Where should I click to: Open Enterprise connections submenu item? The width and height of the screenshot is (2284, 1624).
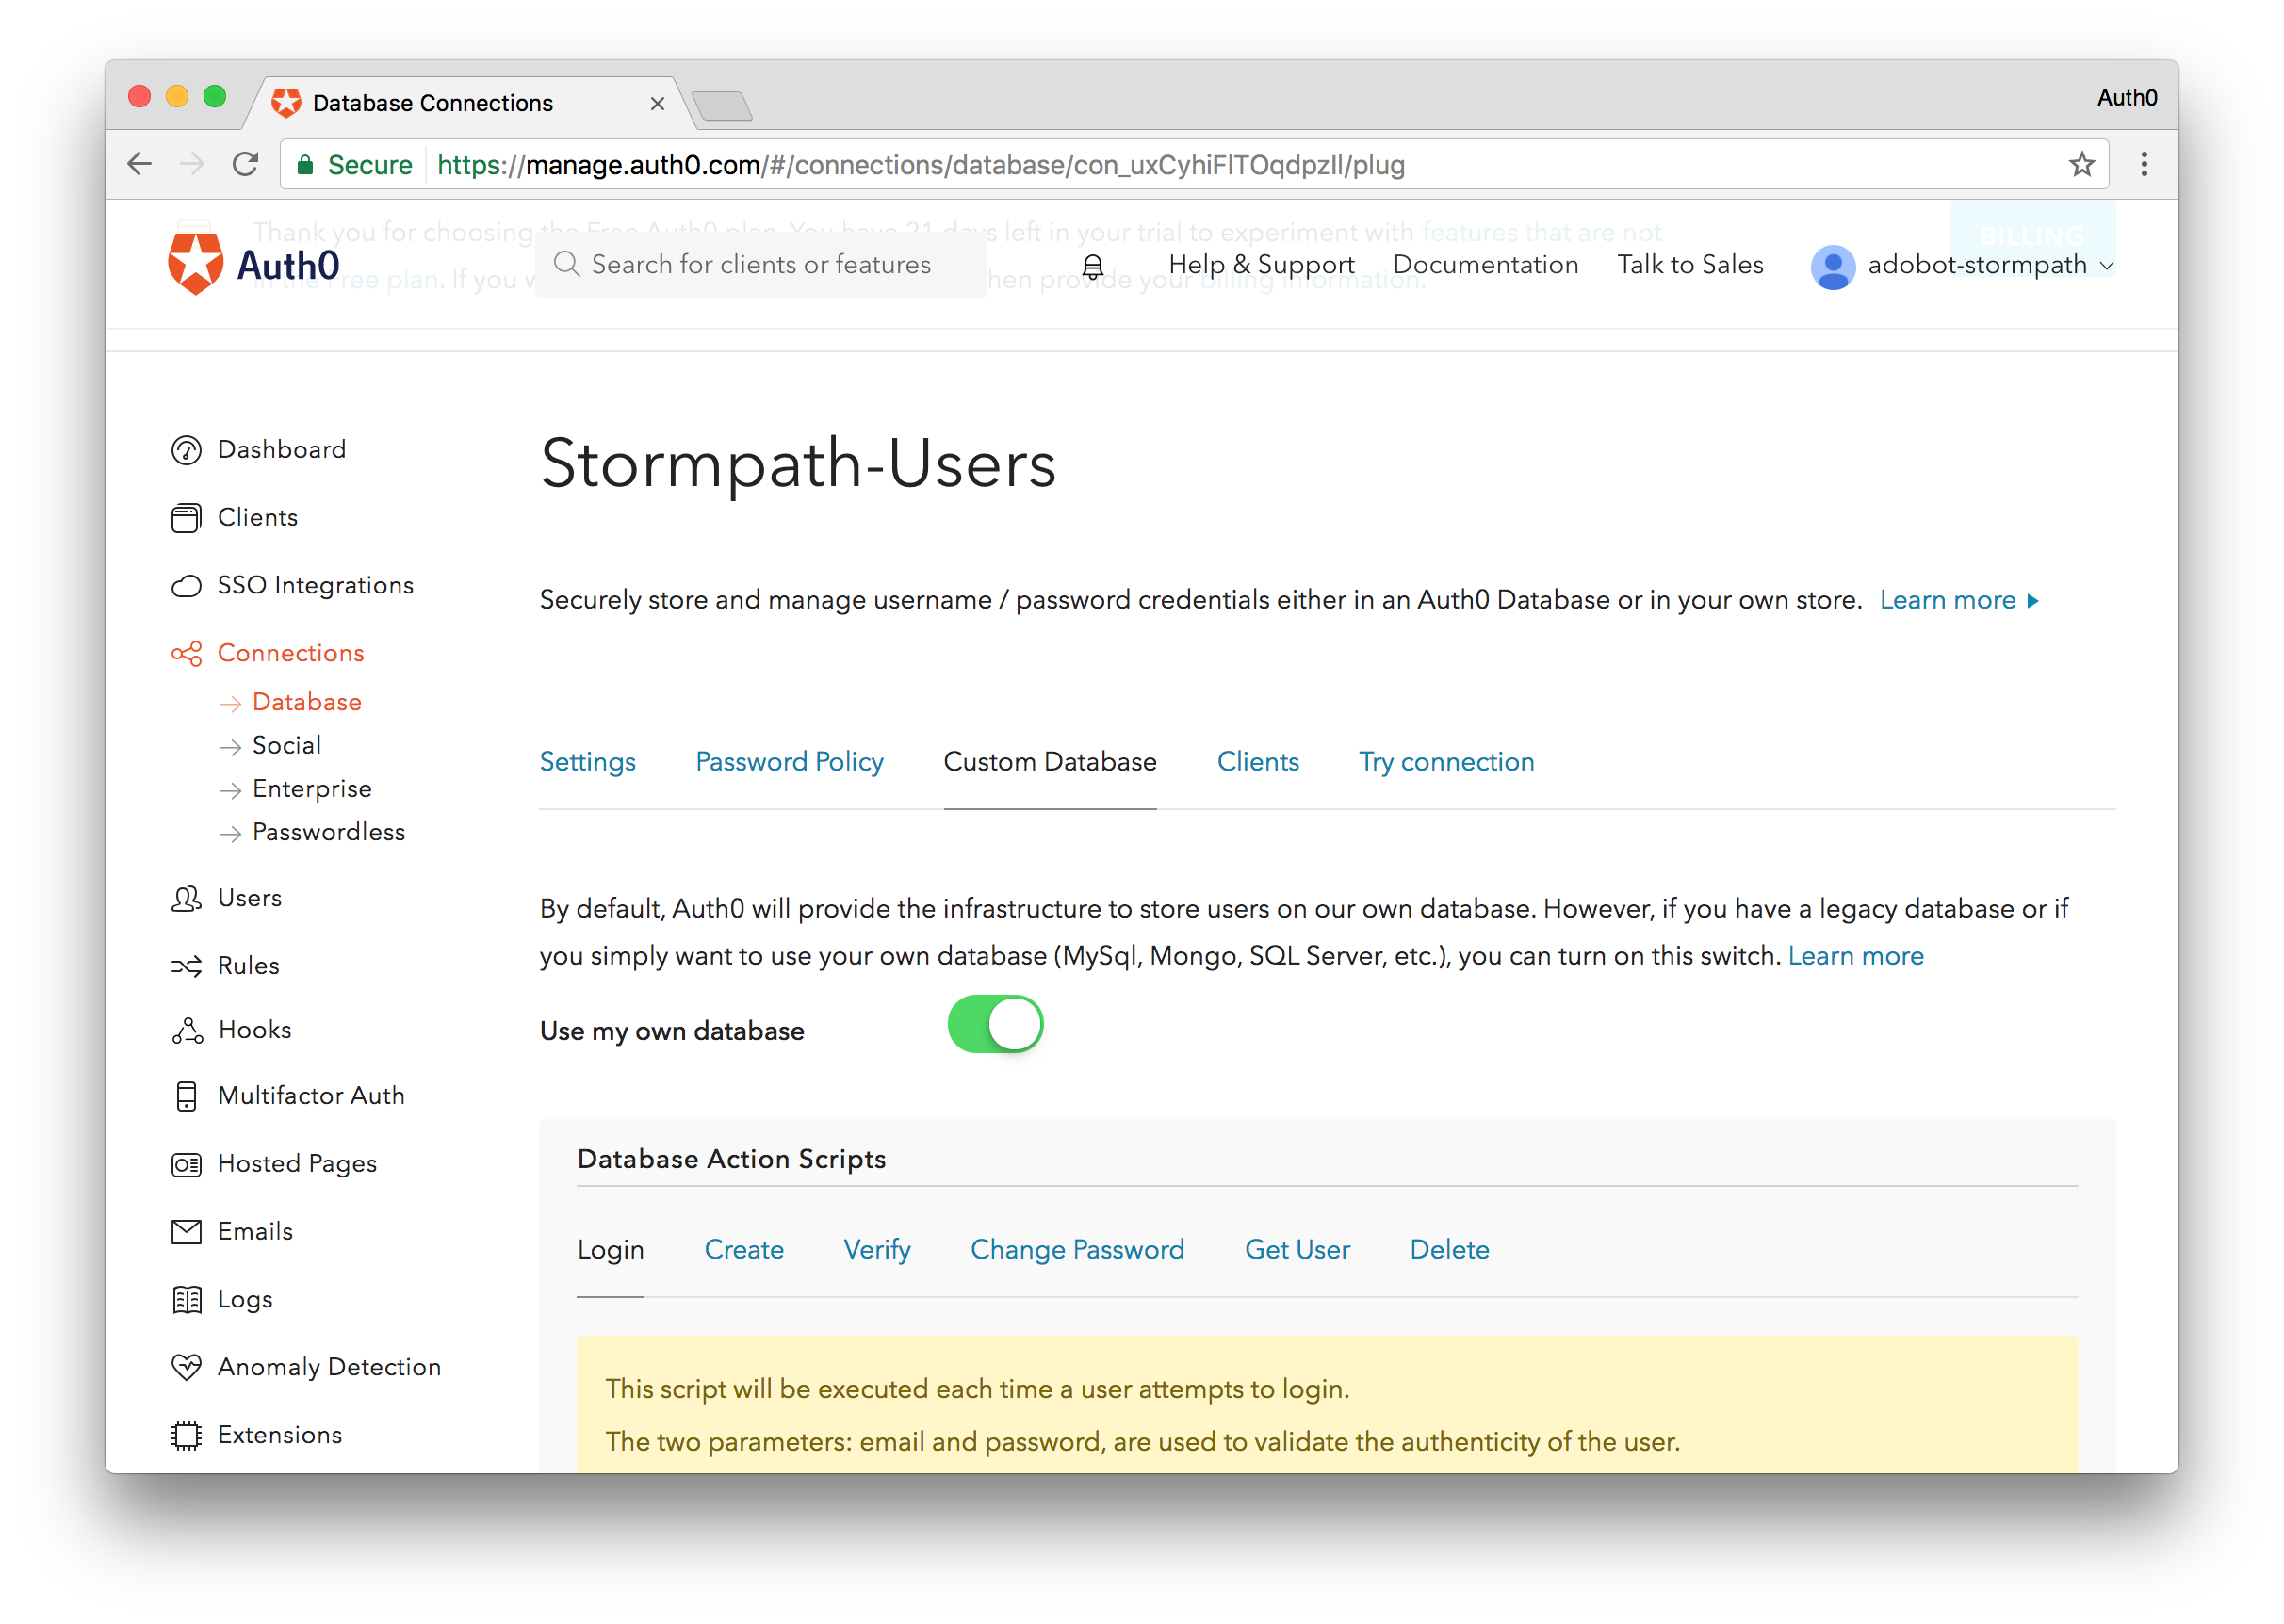[x=311, y=789]
